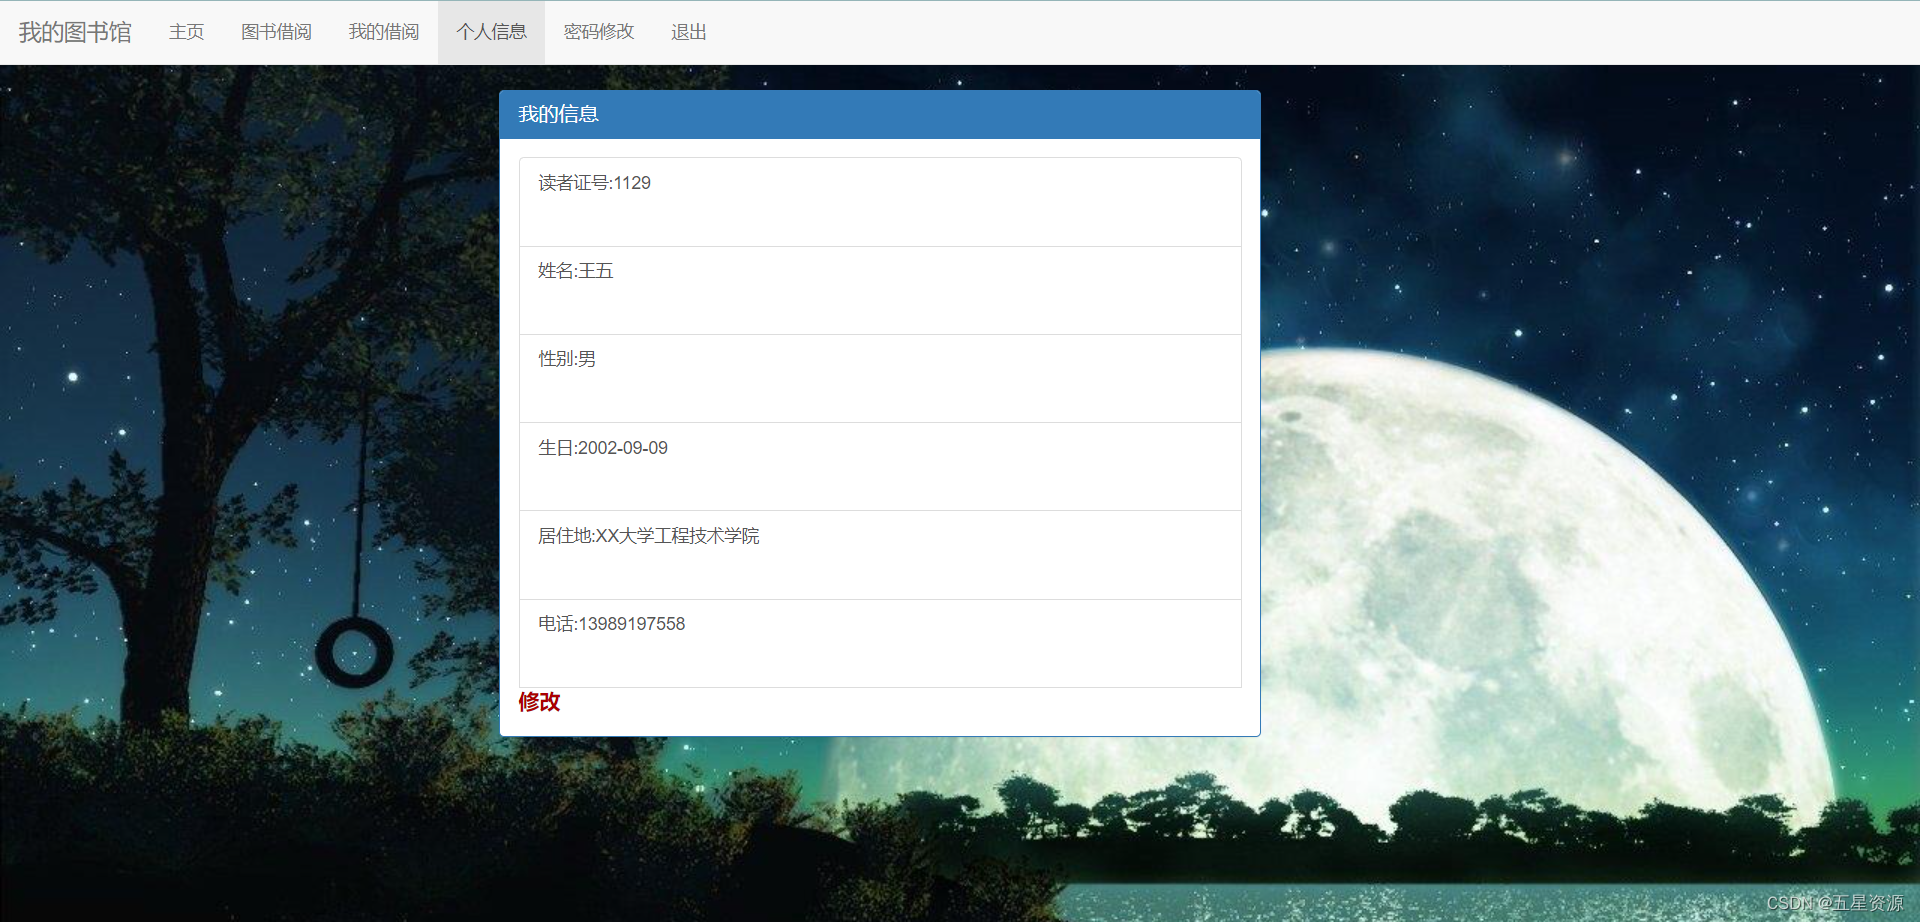Open the 图书借阅 nav item

[x=276, y=32]
